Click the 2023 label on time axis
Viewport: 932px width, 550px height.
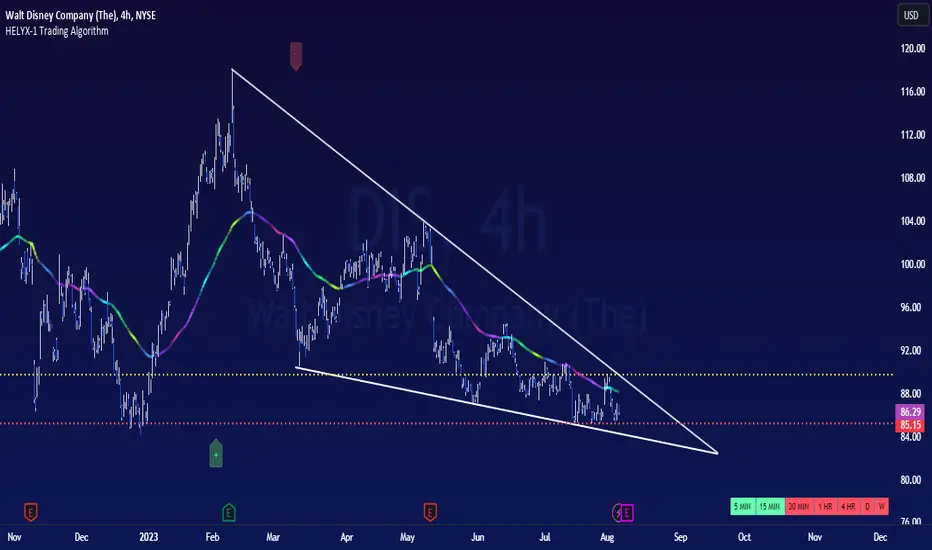point(149,537)
